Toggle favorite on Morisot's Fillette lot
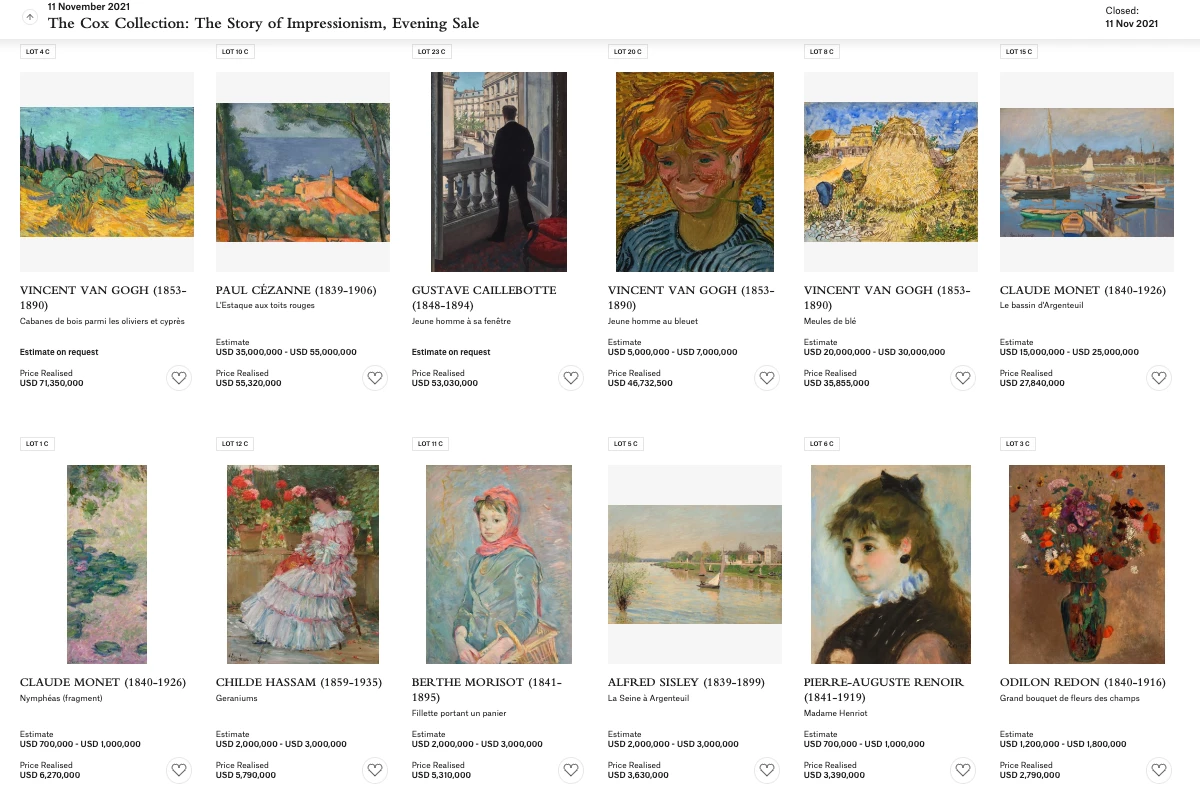1200x800 pixels. click(x=571, y=770)
